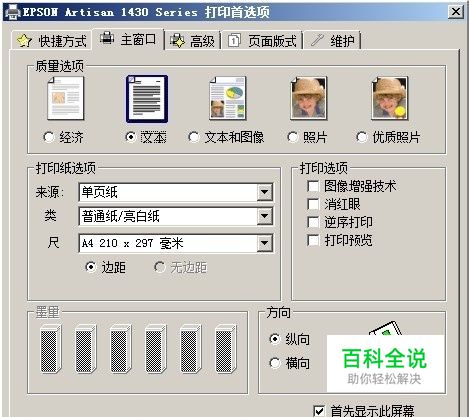Click the sixth ink level cartridge
The width and height of the screenshot is (469, 417).
pyautogui.click(x=226, y=349)
